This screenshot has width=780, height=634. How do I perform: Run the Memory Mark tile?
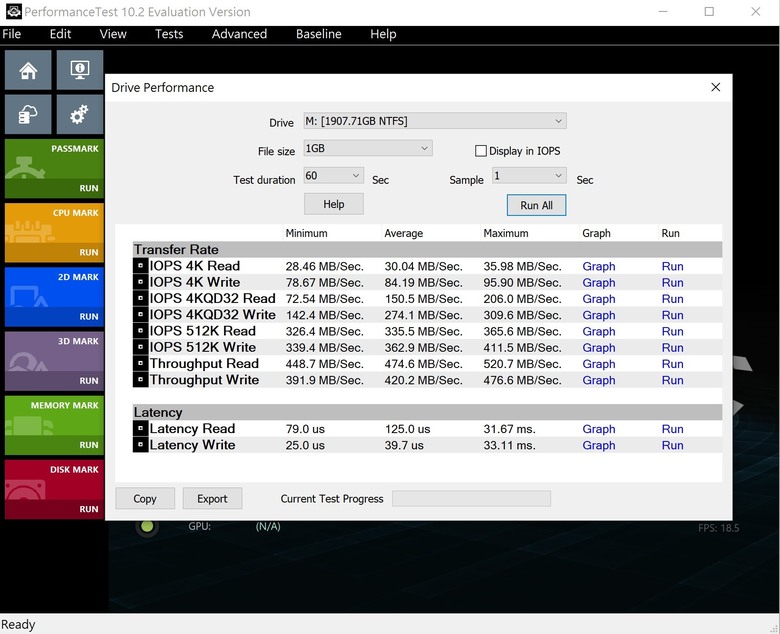54,425
